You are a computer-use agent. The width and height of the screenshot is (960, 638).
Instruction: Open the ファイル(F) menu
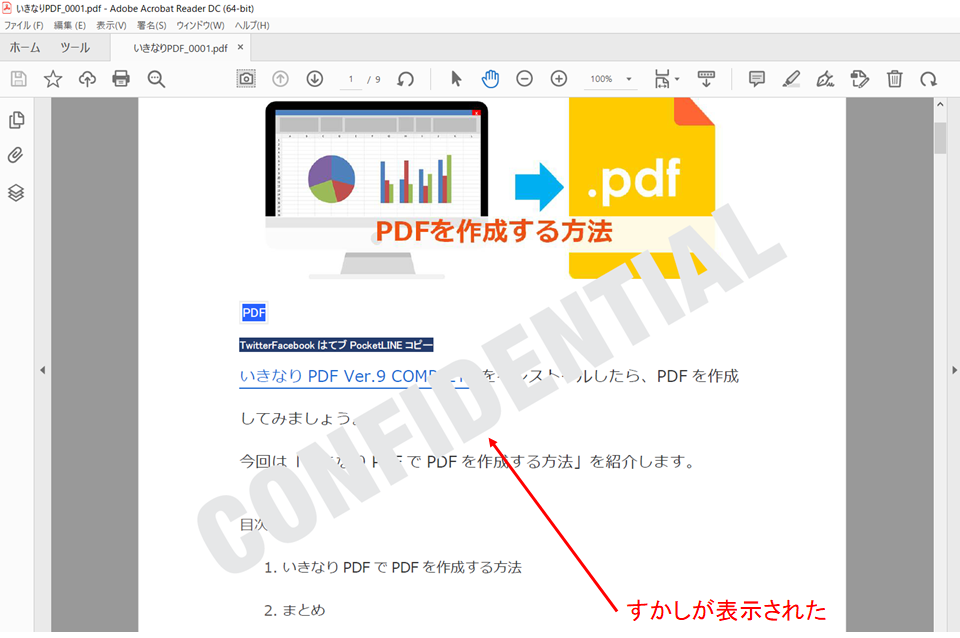click(24, 25)
